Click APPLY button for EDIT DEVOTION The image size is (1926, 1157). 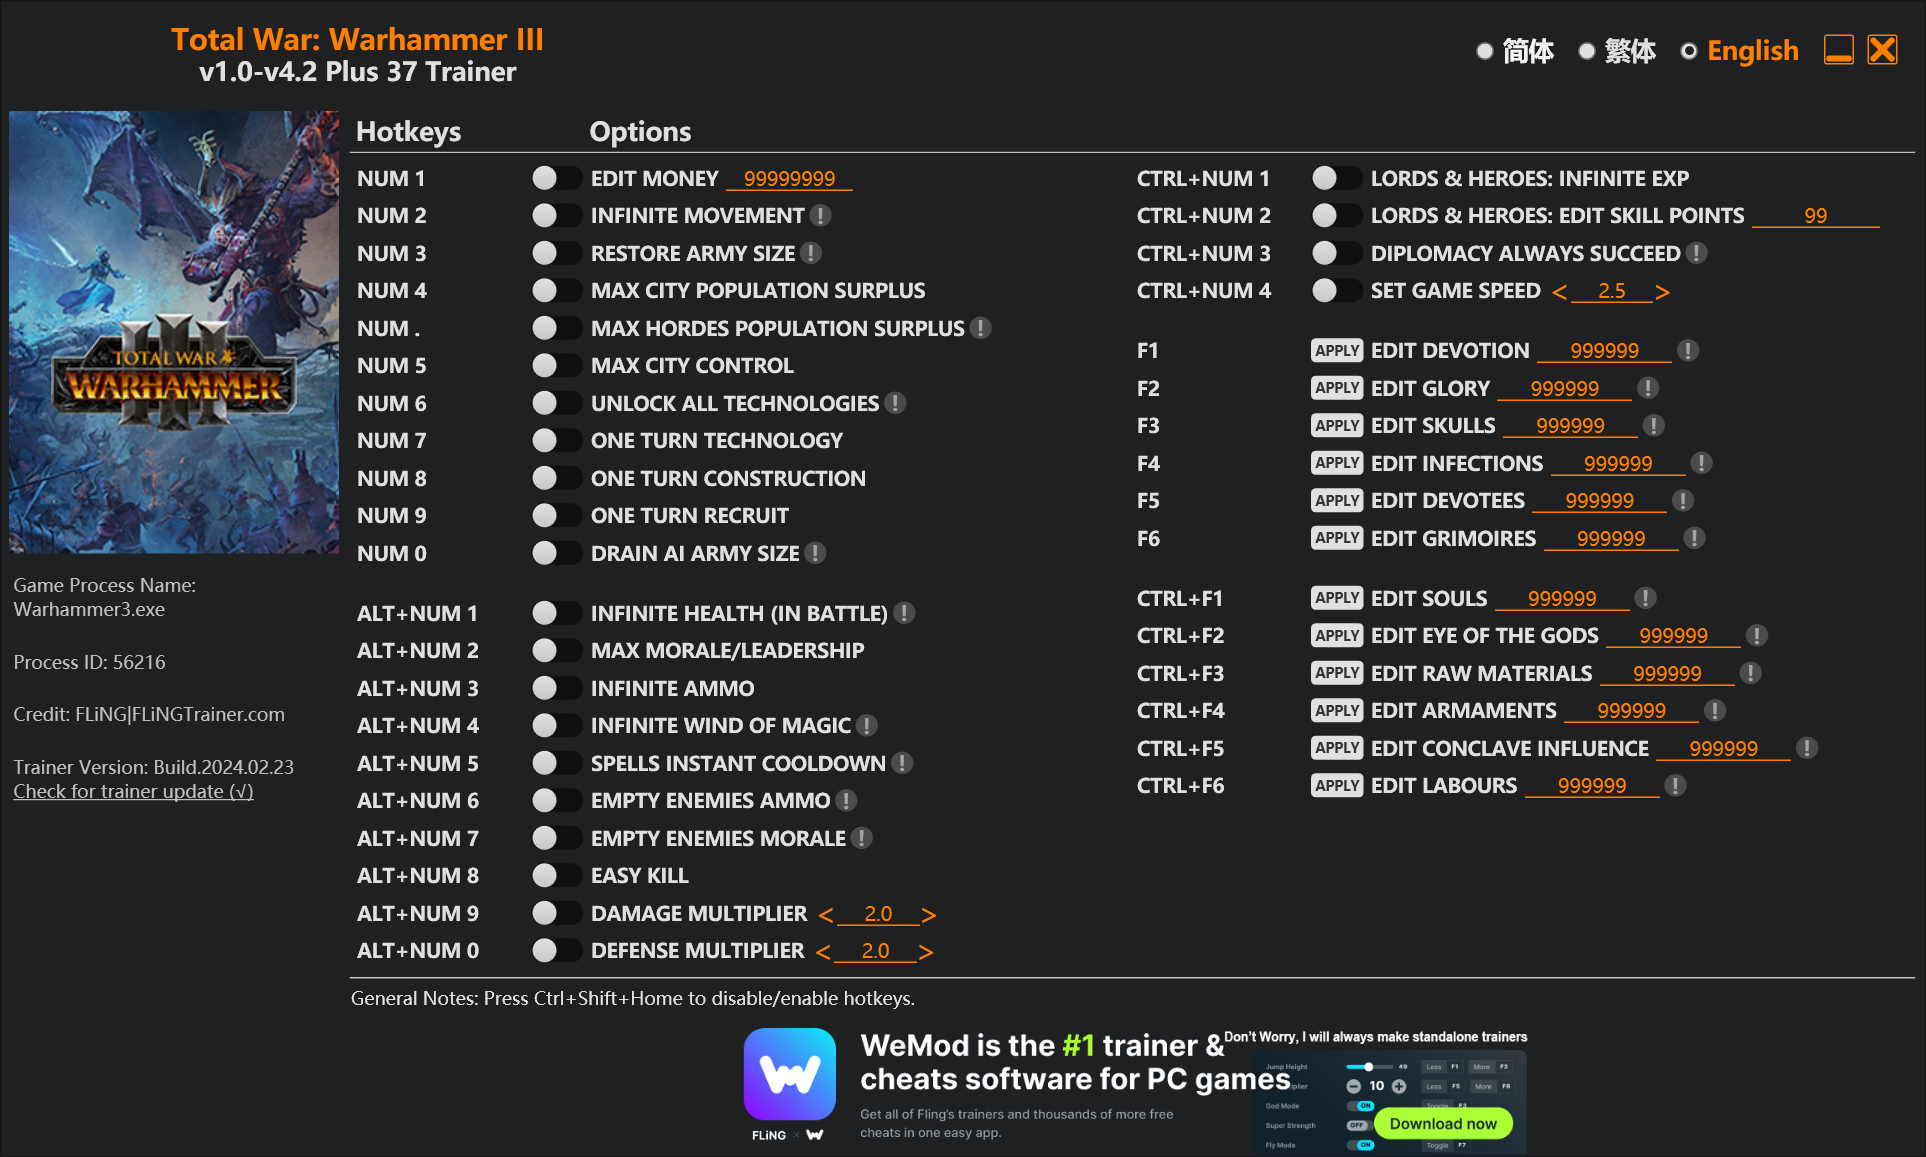coord(1330,352)
